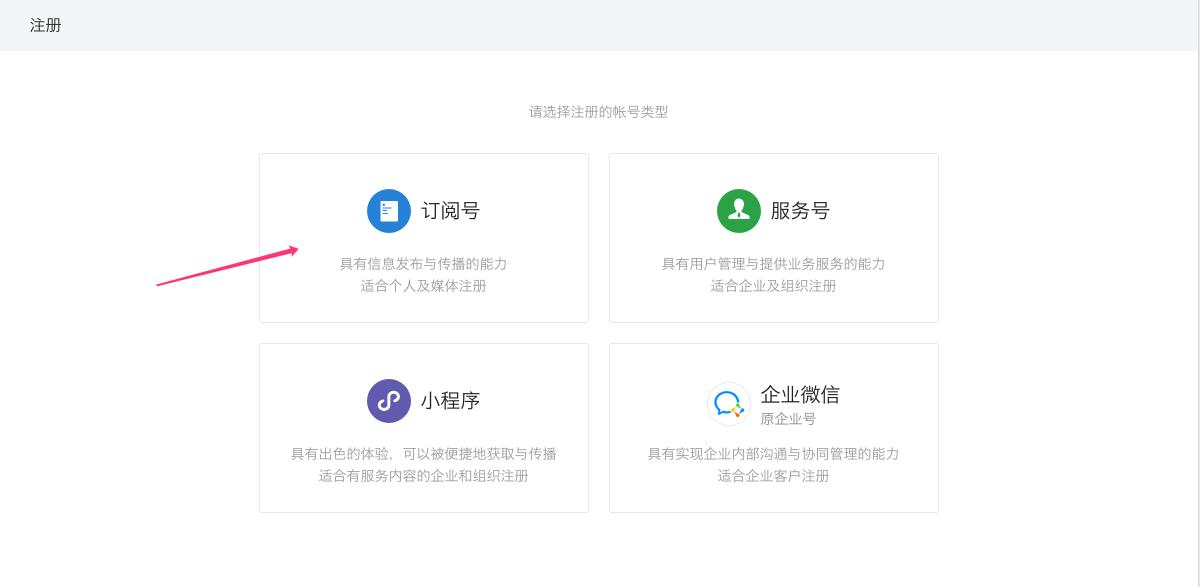This screenshot has width=1200, height=587.
Task: Click the green 服务号 person icon
Action: [x=739, y=211]
